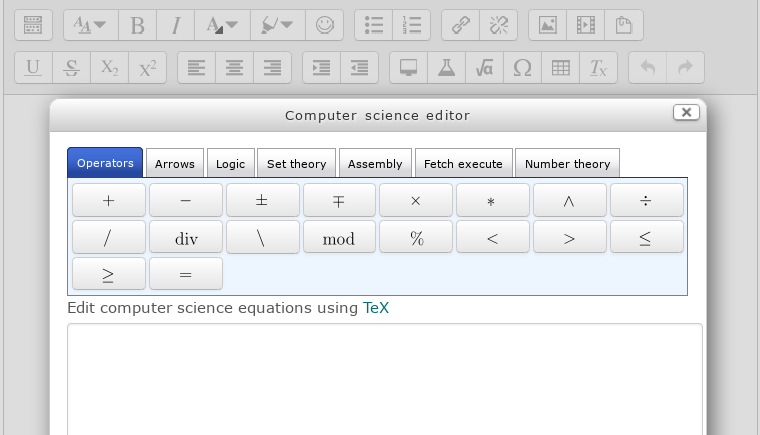Switch to the Arrows tab
The image size is (760, 435).
(x=174, y=164)
